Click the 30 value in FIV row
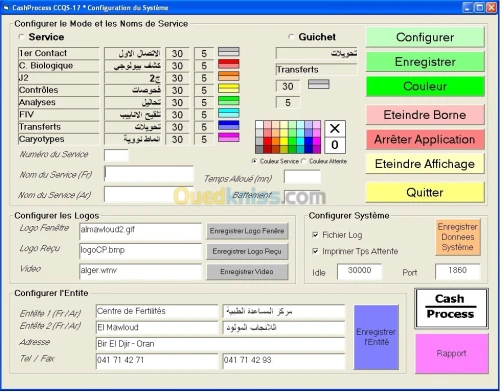The image size is (500, 392). [x=177, y=115]
